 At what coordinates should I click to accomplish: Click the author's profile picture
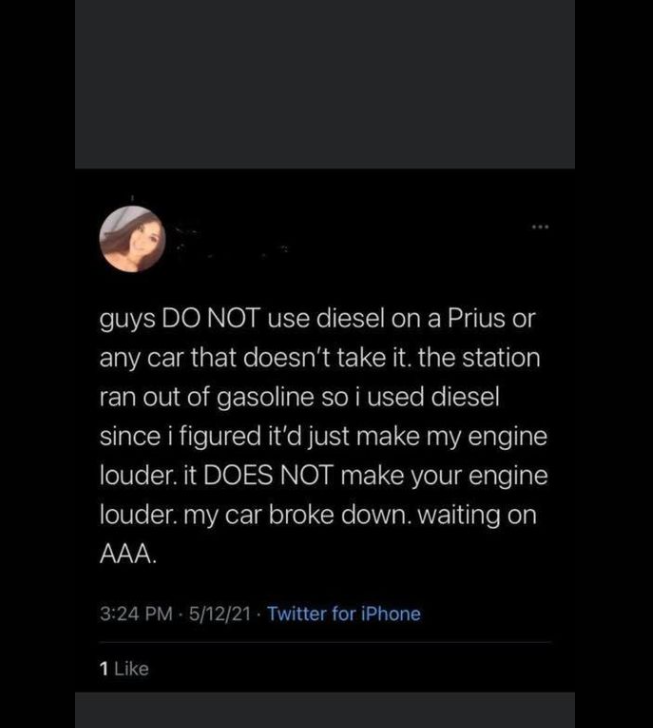pos(133,239)
